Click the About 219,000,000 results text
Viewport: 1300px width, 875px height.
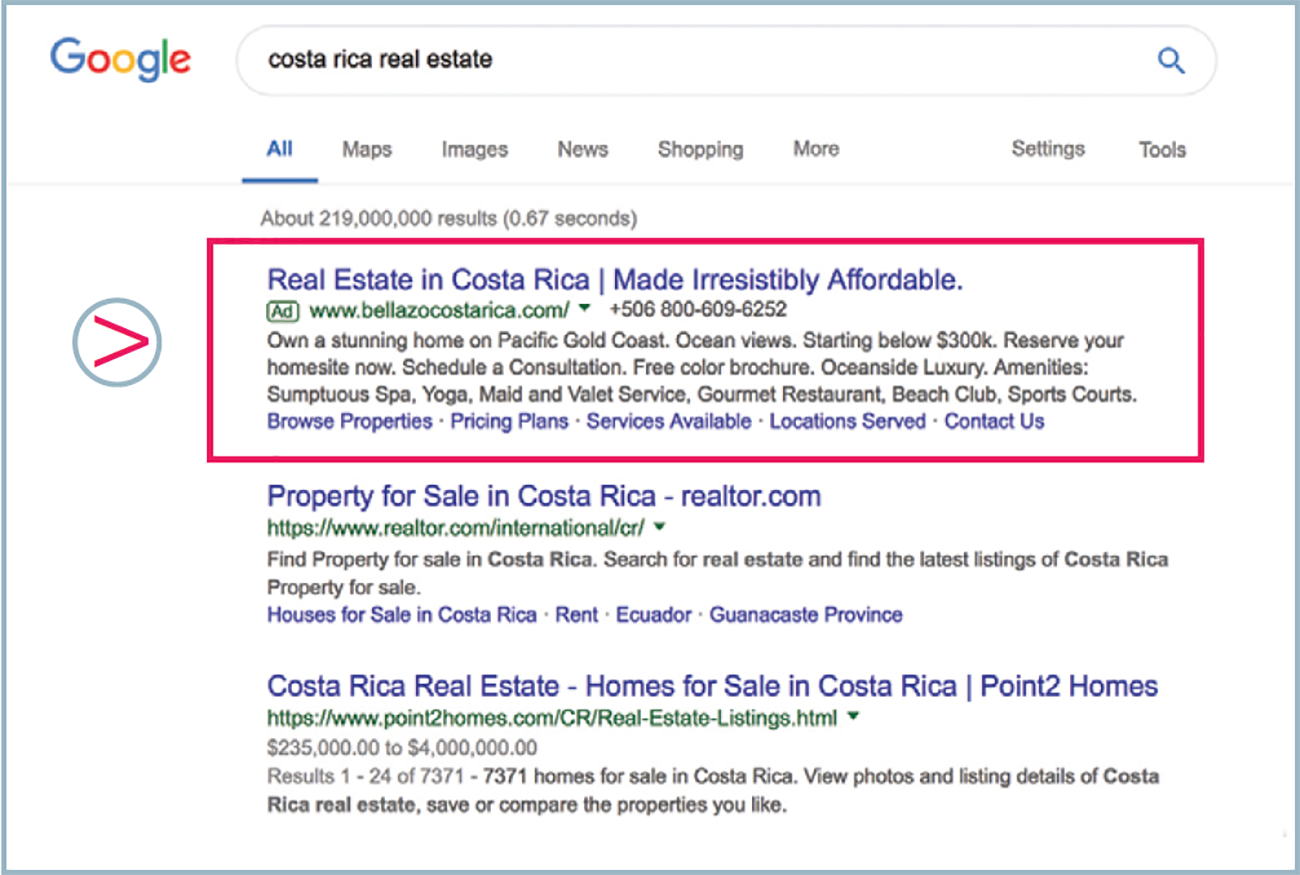tap(448, 218)
